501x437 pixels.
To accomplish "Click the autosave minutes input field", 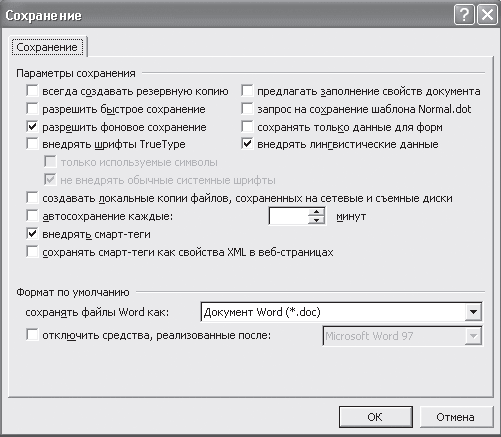I will tap(288, 216).
